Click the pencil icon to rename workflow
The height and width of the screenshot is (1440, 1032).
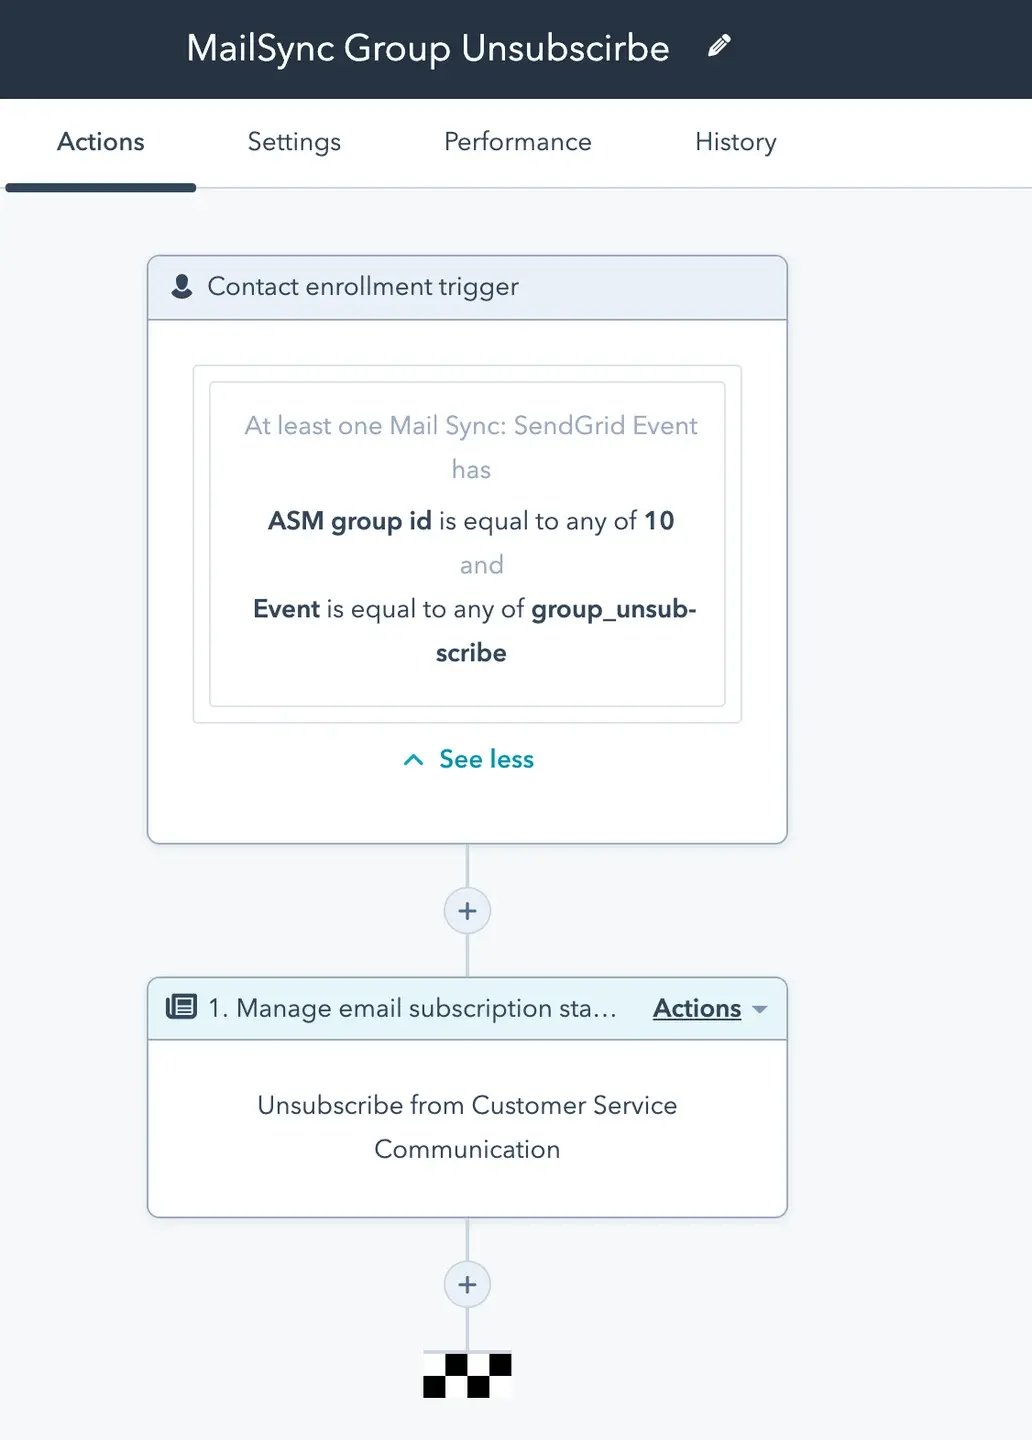719,46
